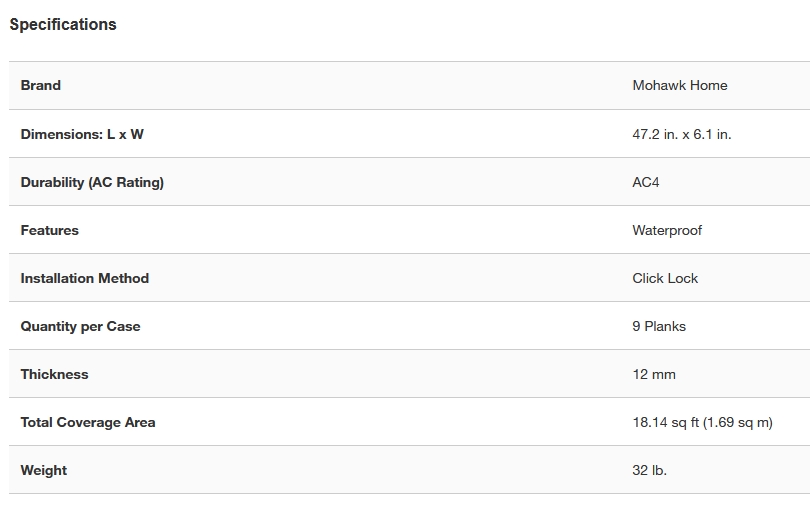Viewport: 810px width, 505px height.
Task: Click the (1.69 sq m) metric text
Action: (738, 422)
